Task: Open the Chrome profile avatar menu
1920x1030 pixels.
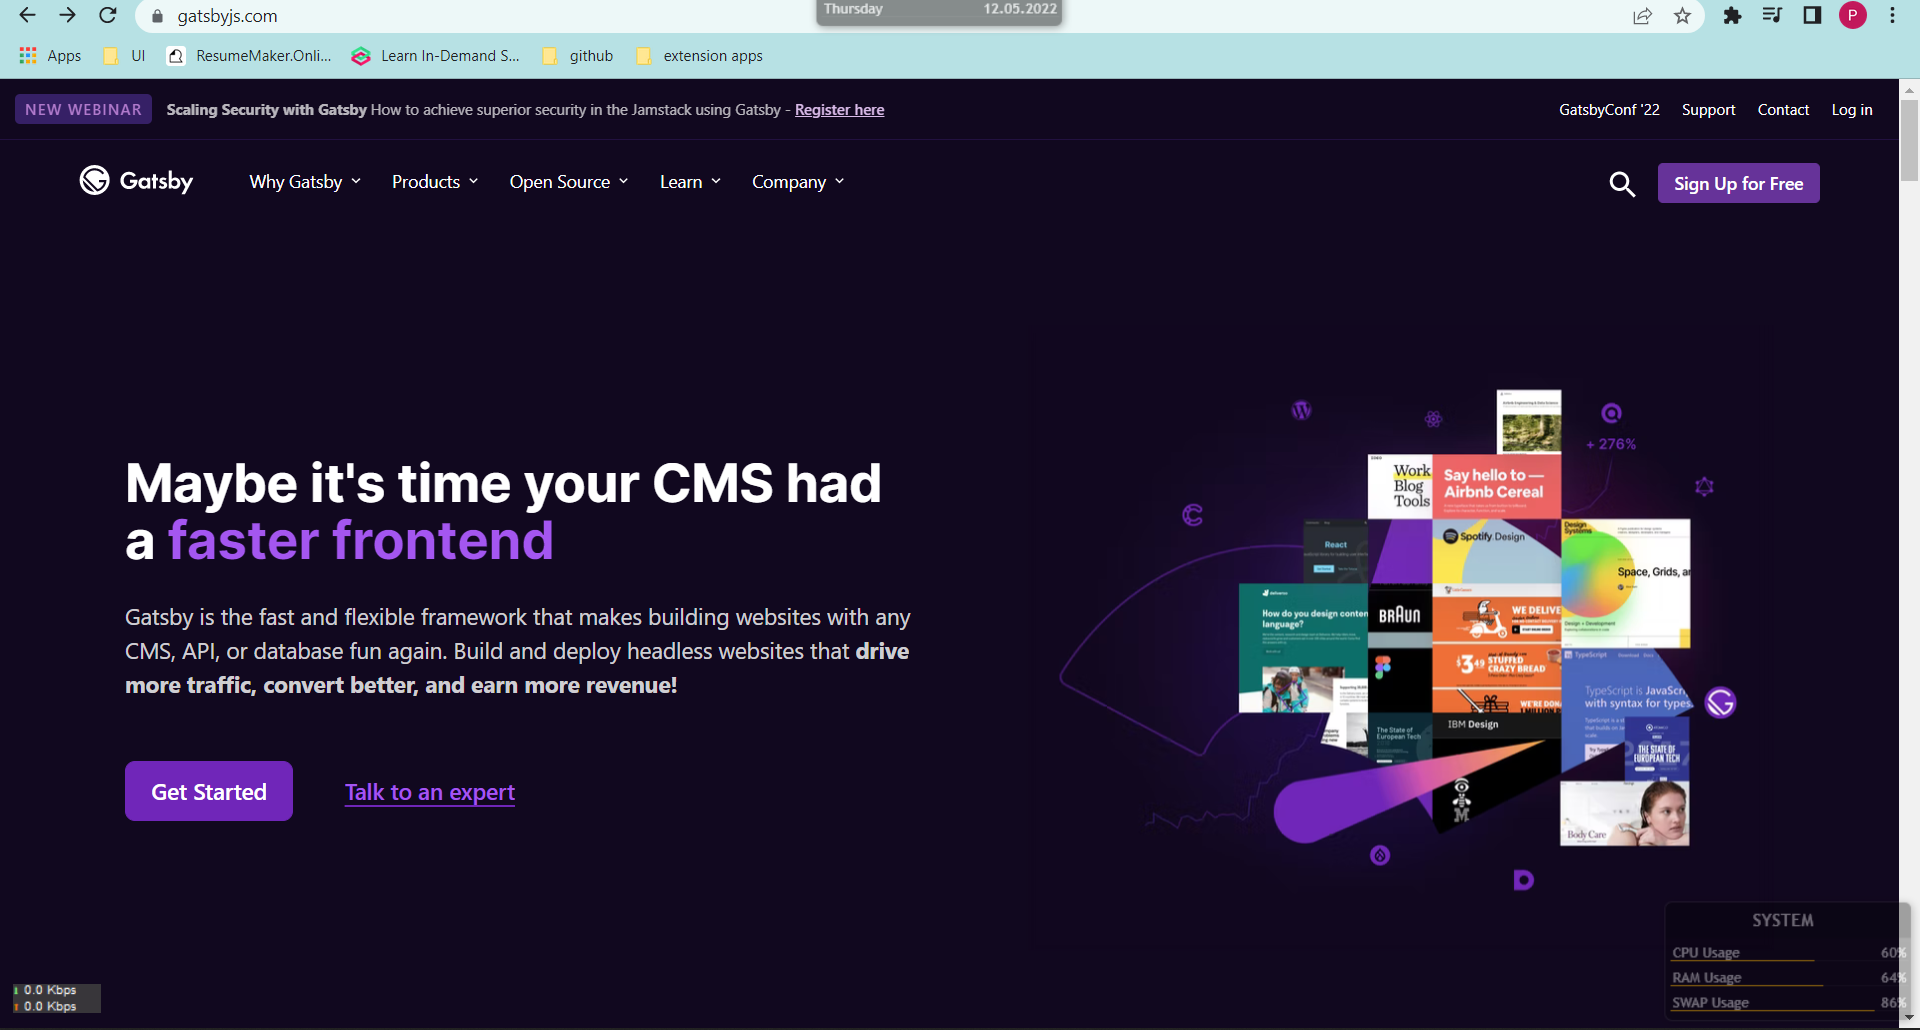Action: 1853,16
